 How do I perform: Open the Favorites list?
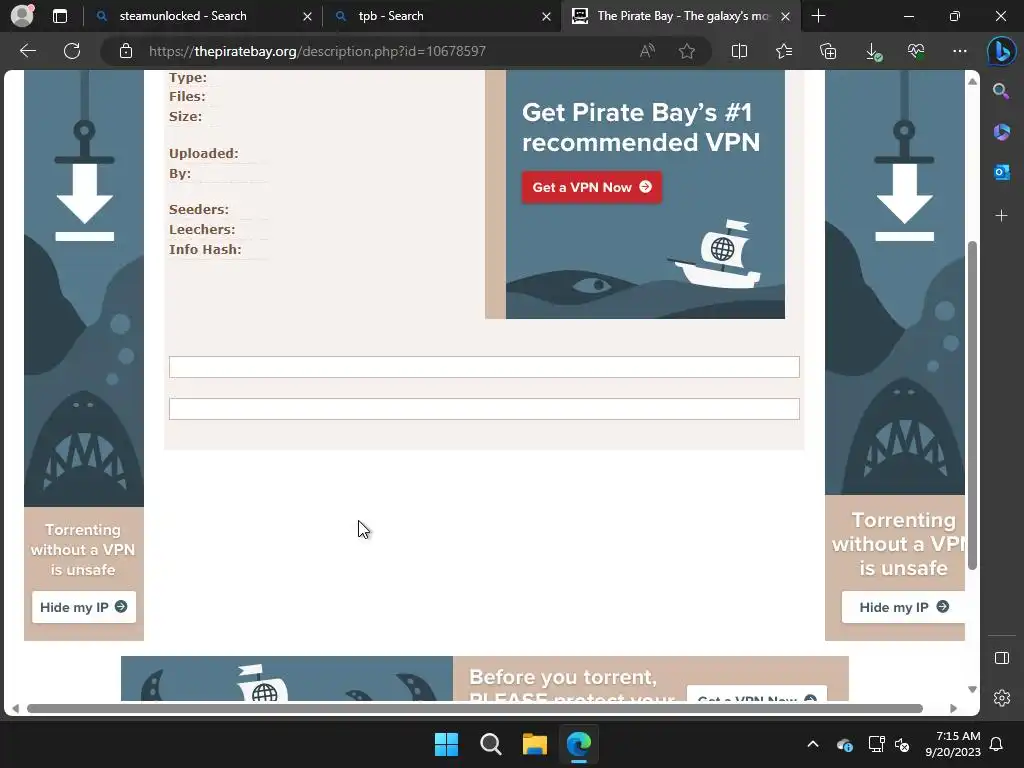pyautogui.click(x=784, y=51)
